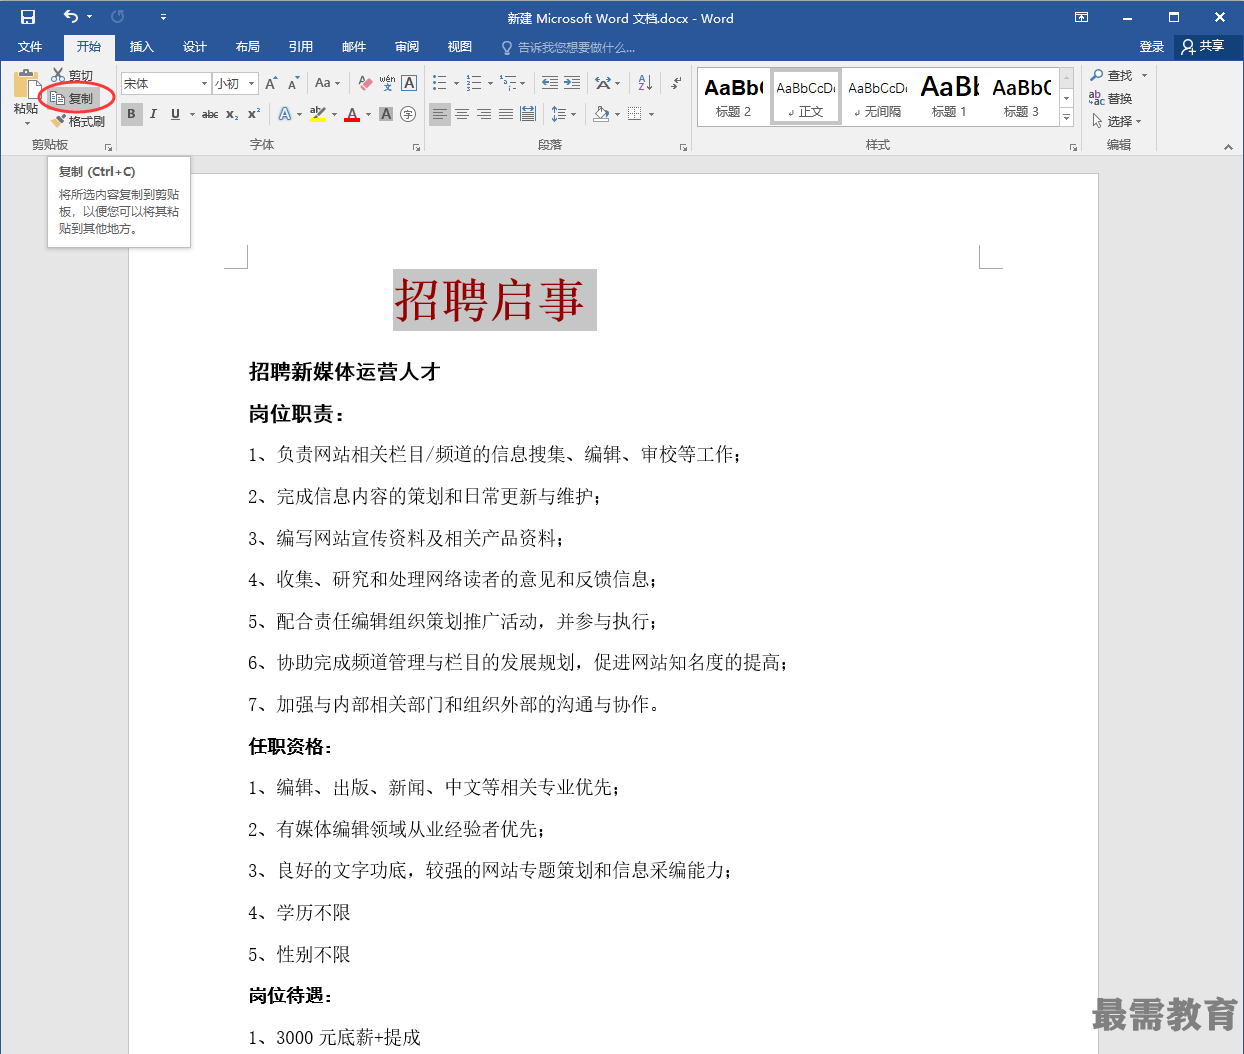Open the font group dialog launcher
Viewport: 1244px width, 1054px height.
click(x=416, y=147)
